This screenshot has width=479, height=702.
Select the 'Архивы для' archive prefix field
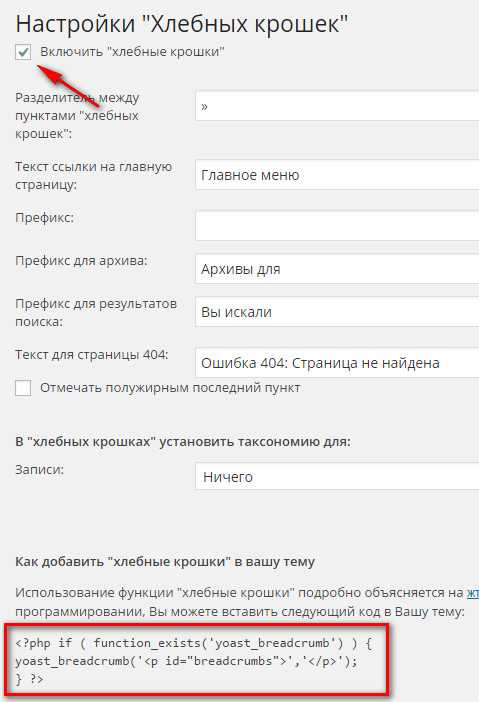click(337, 269)
